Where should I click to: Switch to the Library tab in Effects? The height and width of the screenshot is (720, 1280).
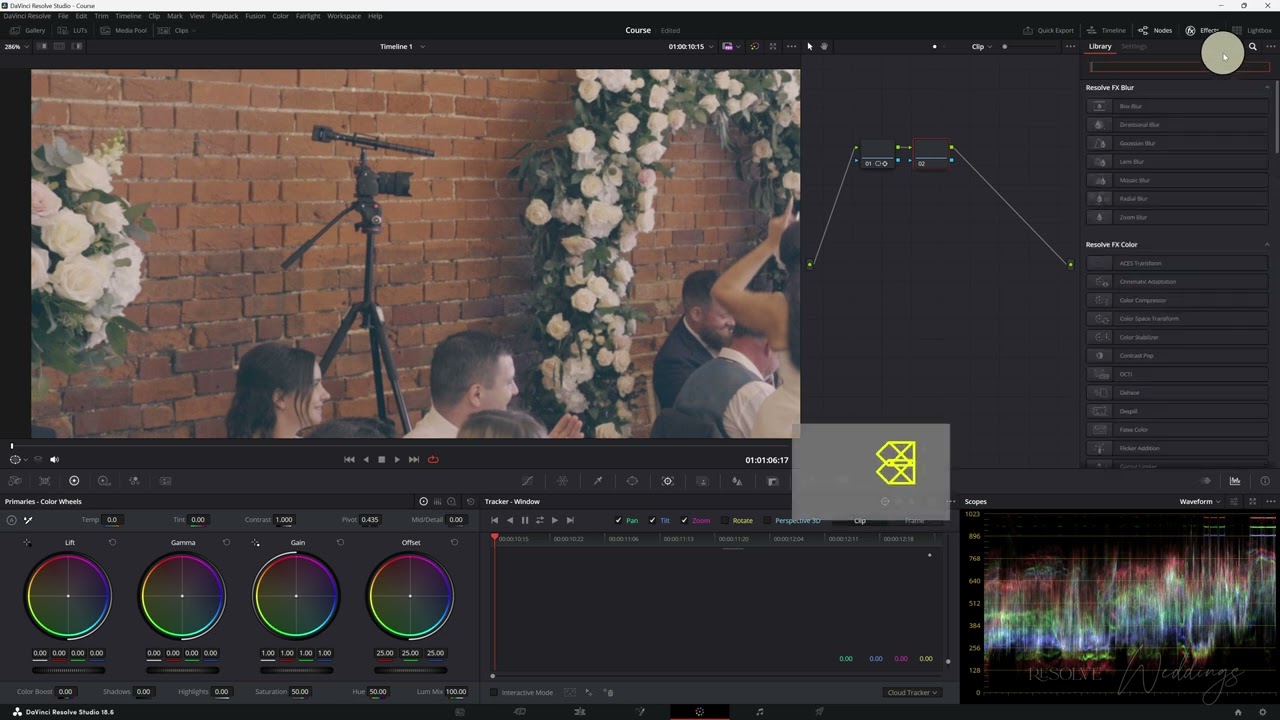[x=1100, y=46]
